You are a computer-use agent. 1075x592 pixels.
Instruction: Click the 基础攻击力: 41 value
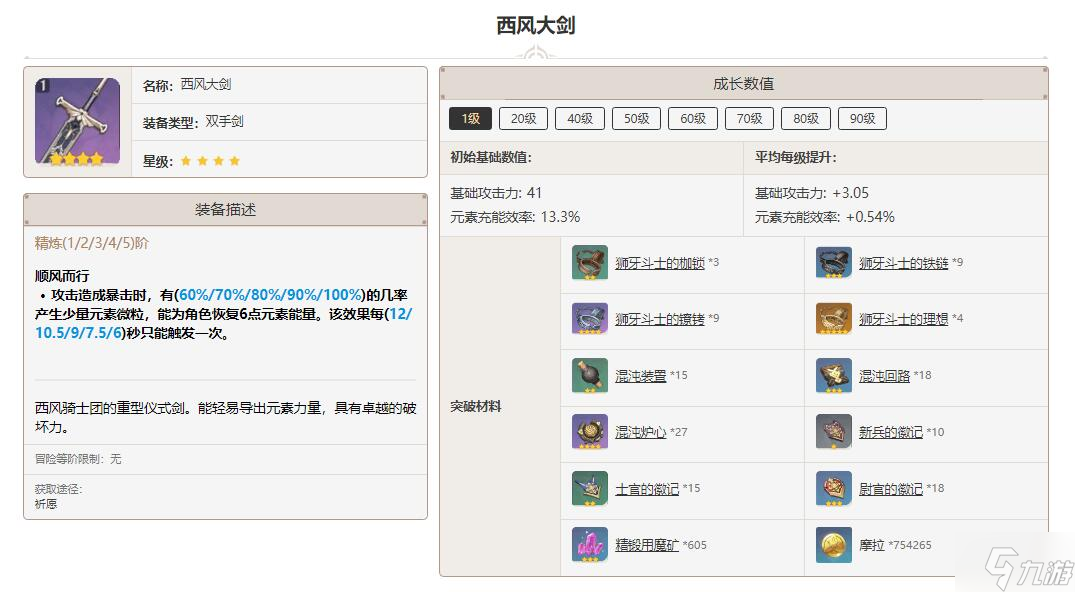click(496, 193)
